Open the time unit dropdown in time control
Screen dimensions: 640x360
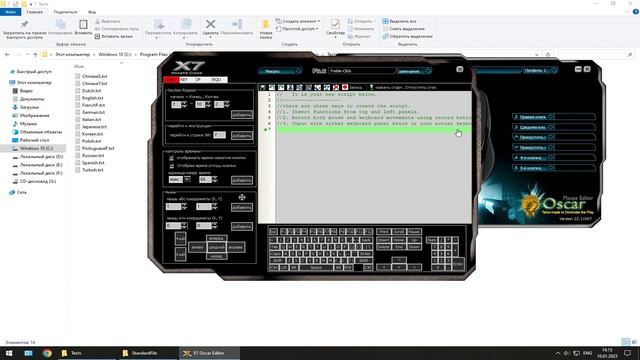coord(187,180)
